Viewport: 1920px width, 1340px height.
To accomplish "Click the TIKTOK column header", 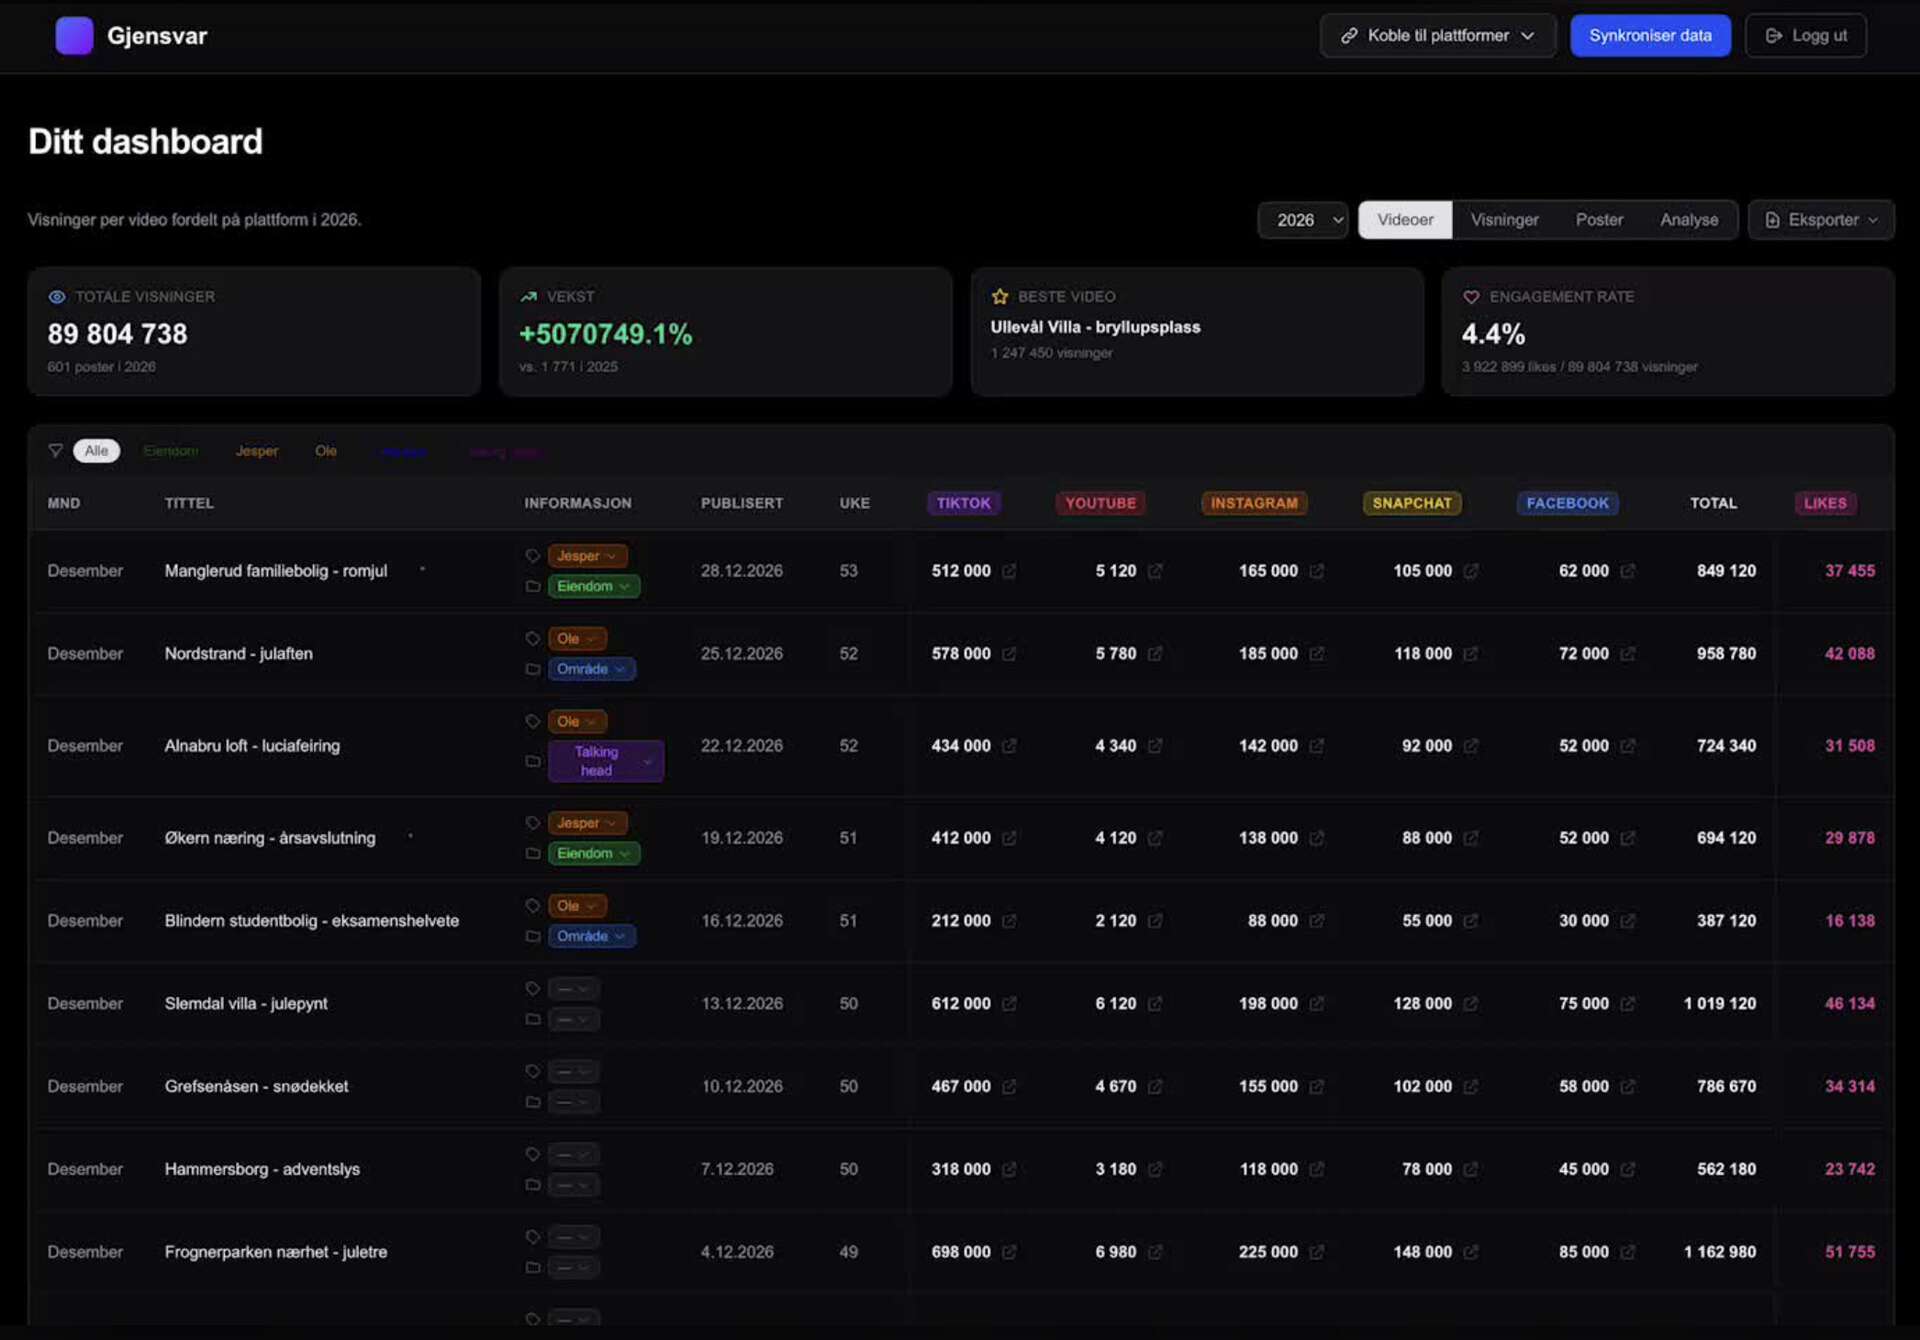I will pos(964,503).
